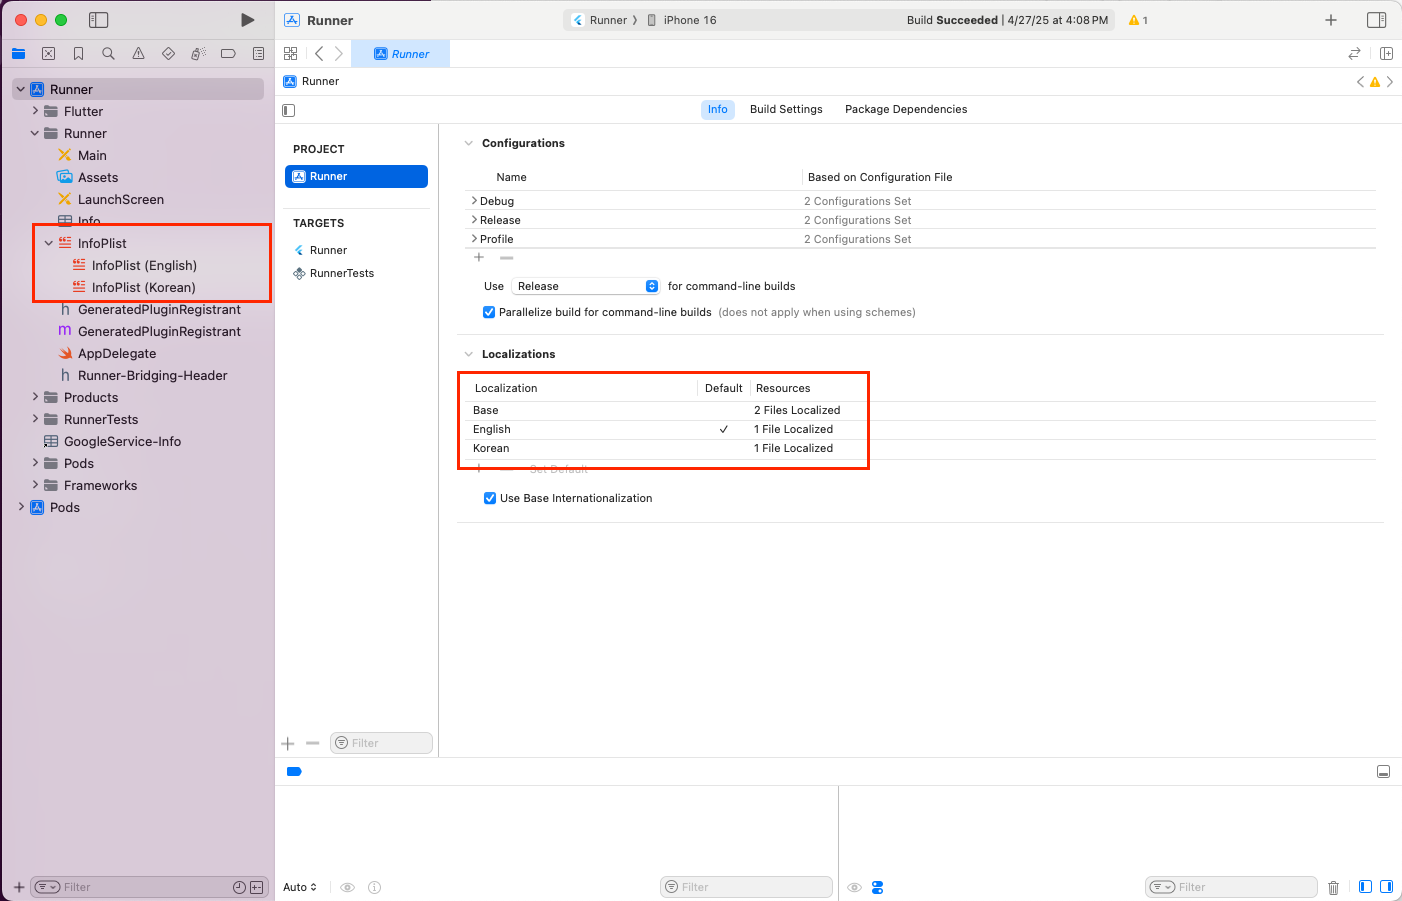Open the Report navigator
The image size is (1402, 901).
coord(258,54)
